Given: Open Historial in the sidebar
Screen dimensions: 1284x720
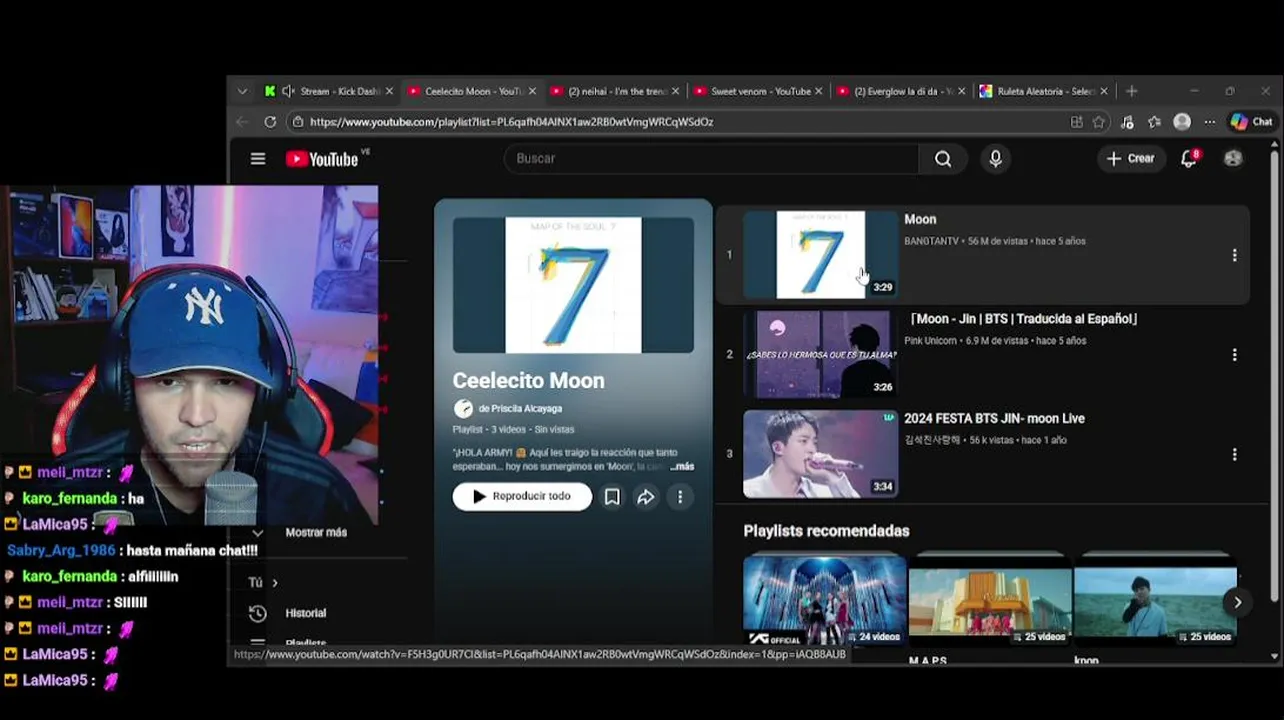Looking at the screenshot, I should click(x=305, y=613).
